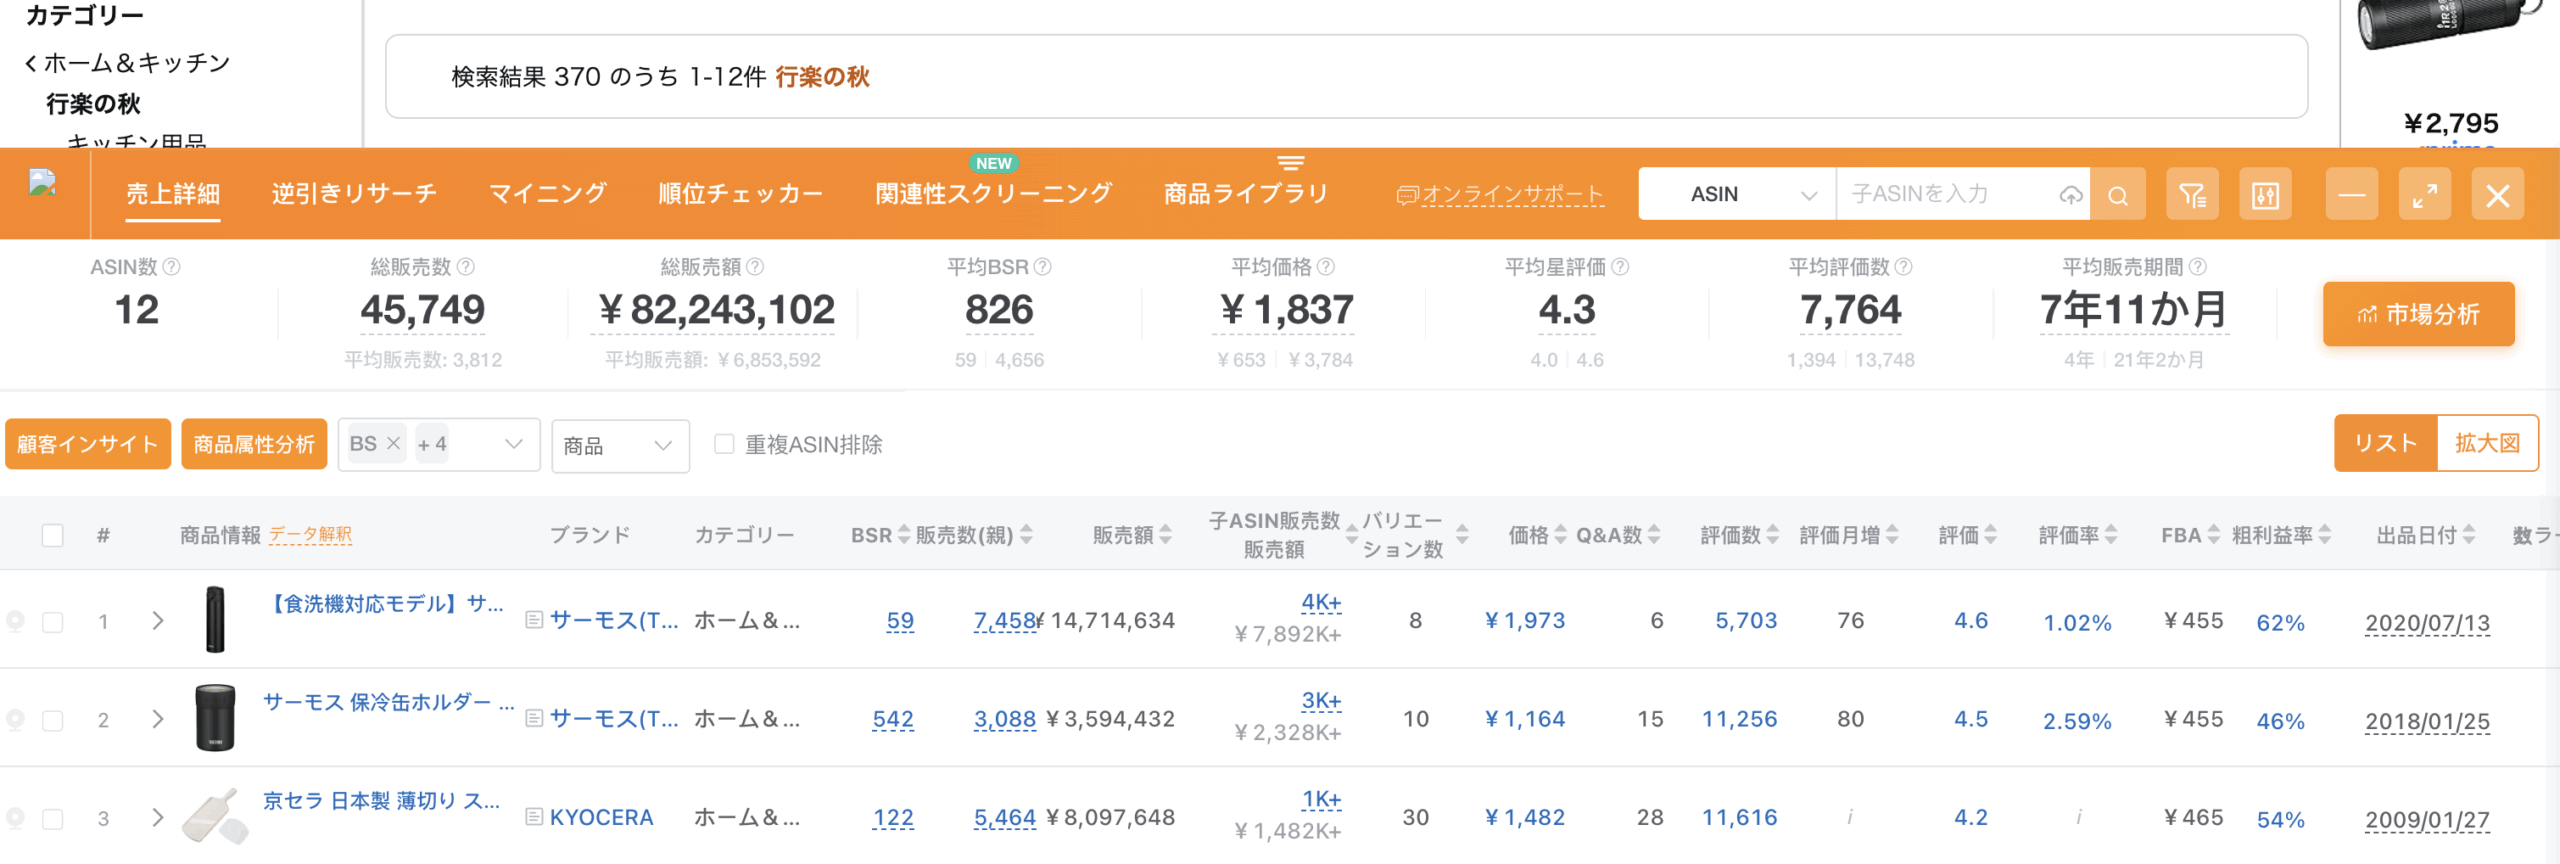Expand panel with the fullscreen arrows icon
The width and height of the screenshot is (2560, 864).
pyautogui.click(x=2424, y=195)
